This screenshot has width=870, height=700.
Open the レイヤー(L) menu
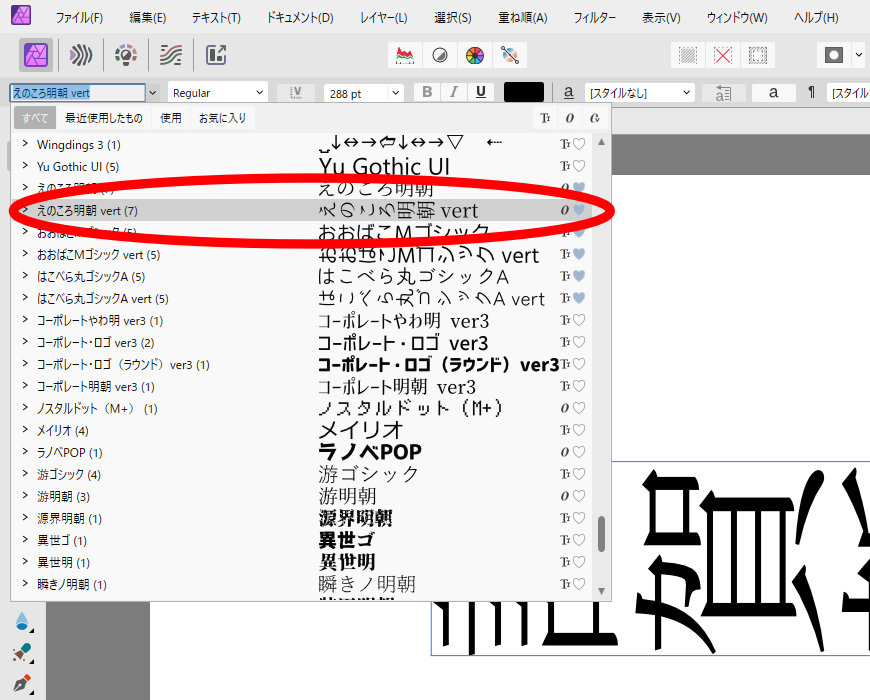click(383, 18)
